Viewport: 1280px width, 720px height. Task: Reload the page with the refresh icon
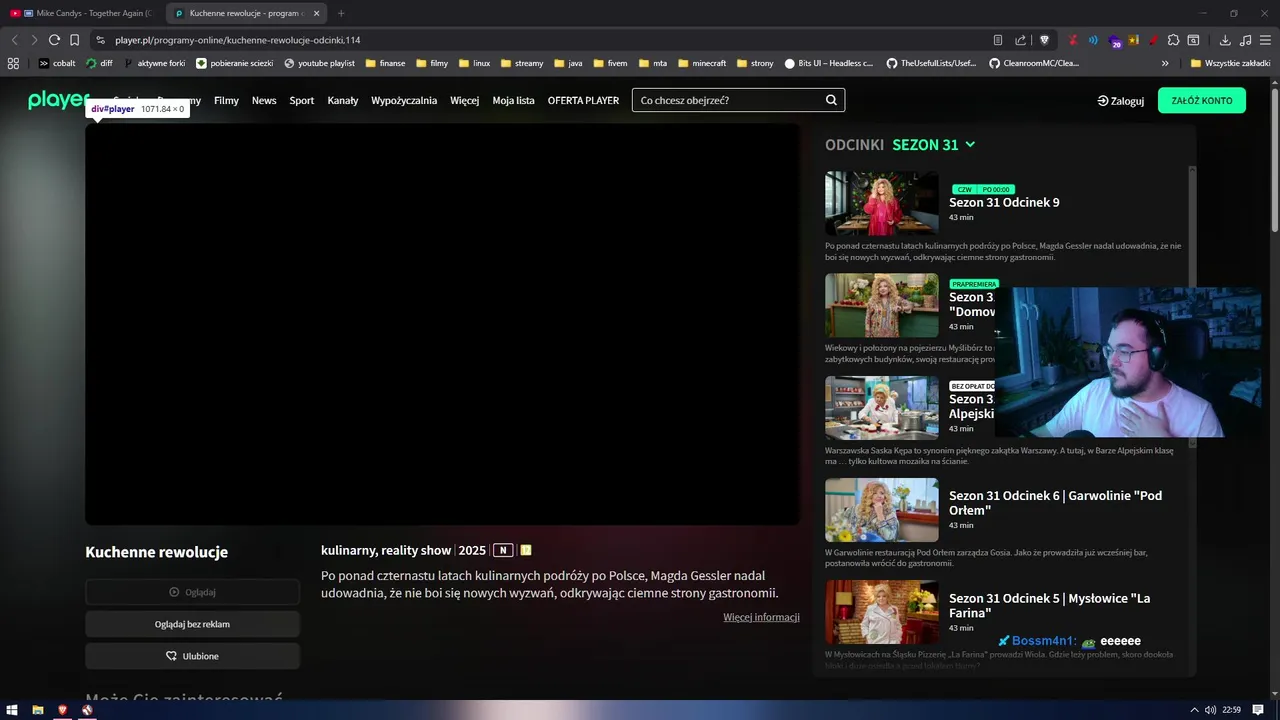(54, 40)
